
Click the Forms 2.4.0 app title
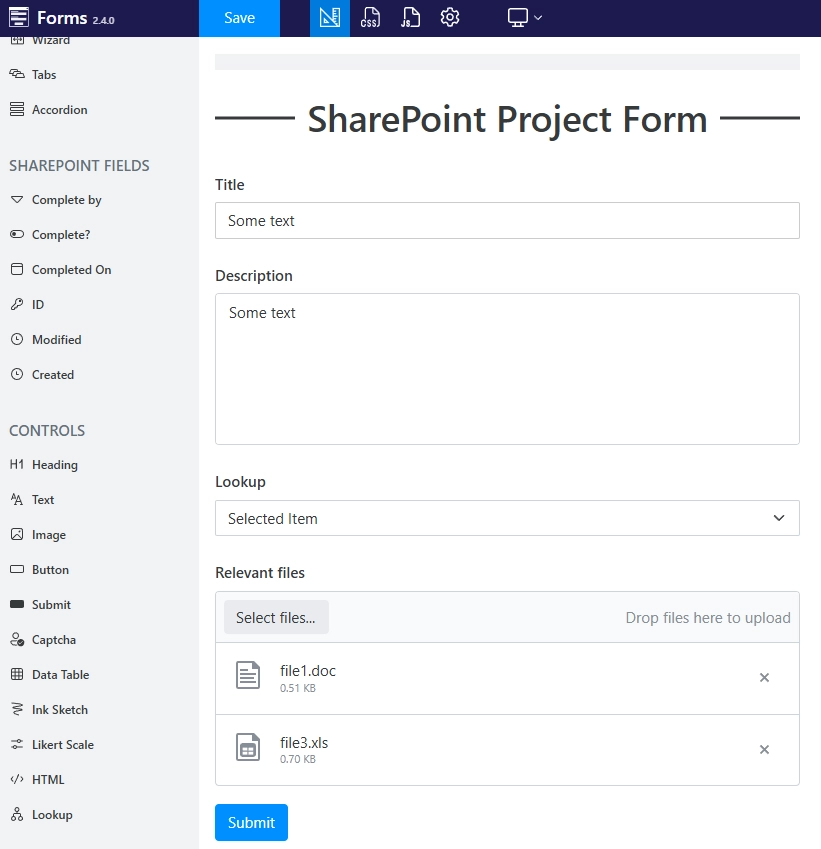pyautogui.click(x=76, y=18)
